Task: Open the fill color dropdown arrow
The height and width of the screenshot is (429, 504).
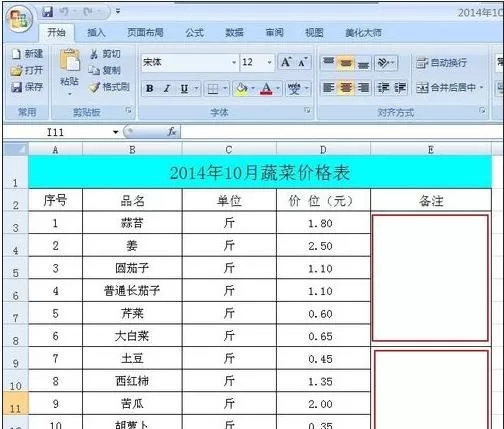Action: 253,89
